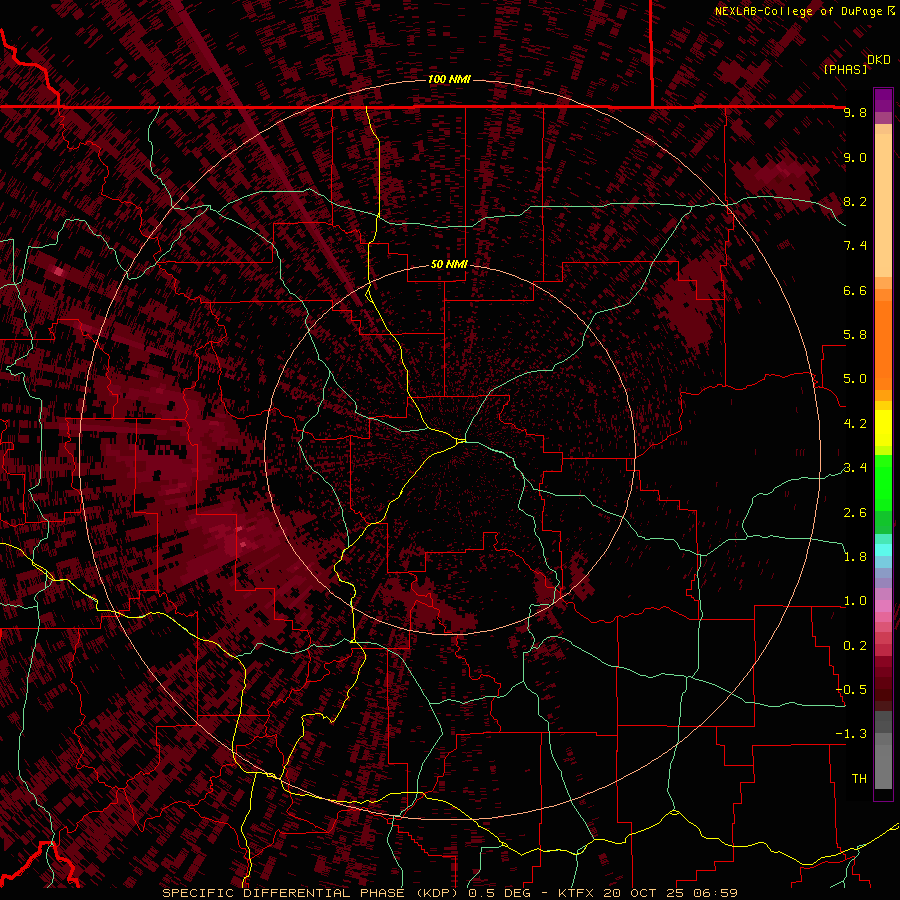The width and height of the screenshot is (900, 900).
Task: Click the 1.8 value on color scale
Action: pyautogui.click(x=855, y=557)
